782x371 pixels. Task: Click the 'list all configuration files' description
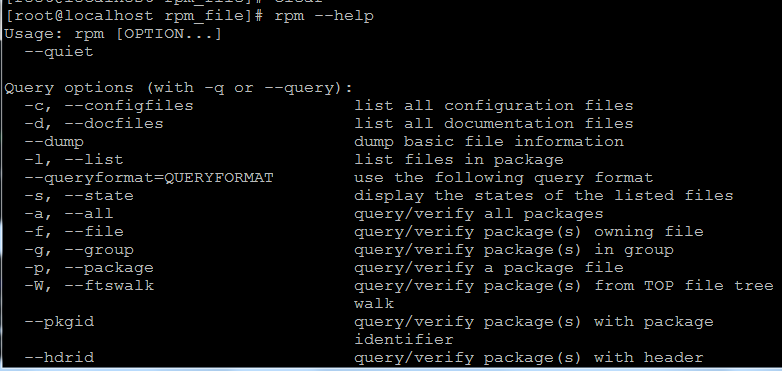tap(494, 106)
